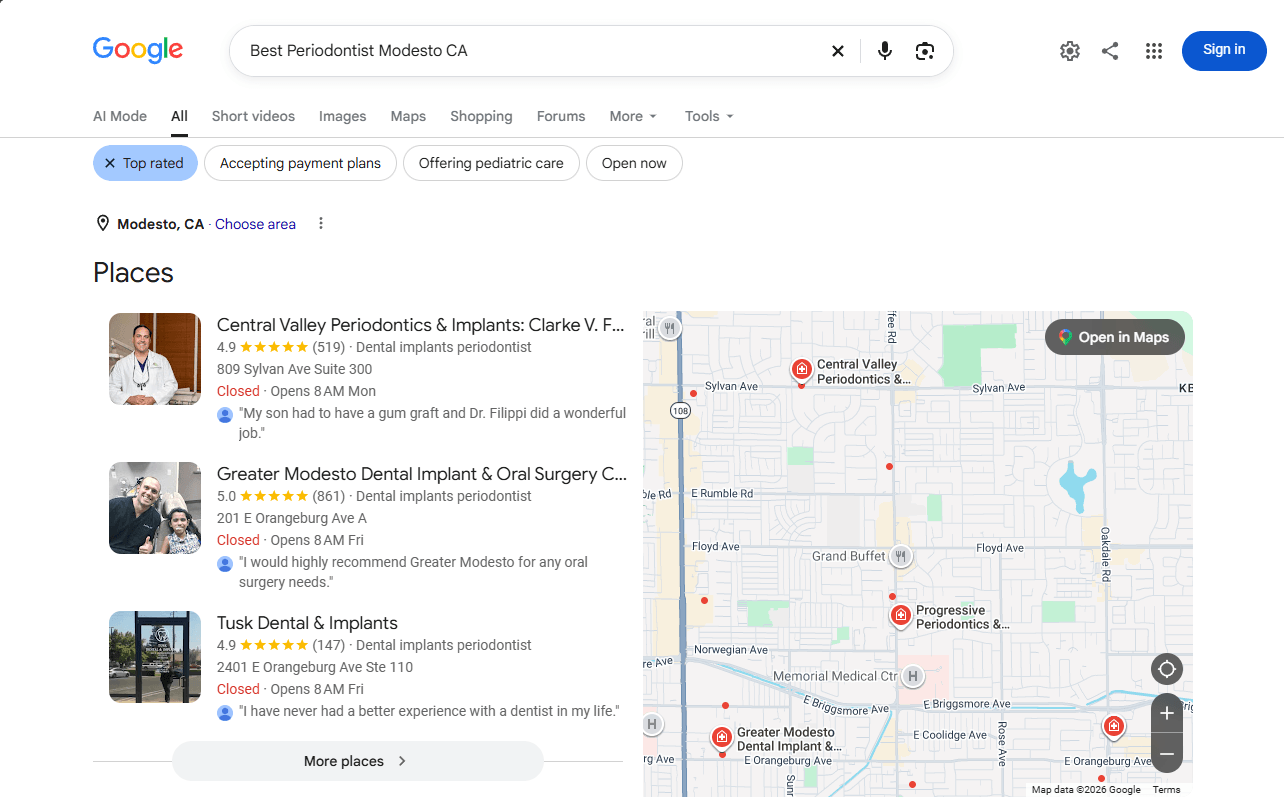The image size is (1284, 799).
Task: Open search by image camera icon
Action: (925, 51)
